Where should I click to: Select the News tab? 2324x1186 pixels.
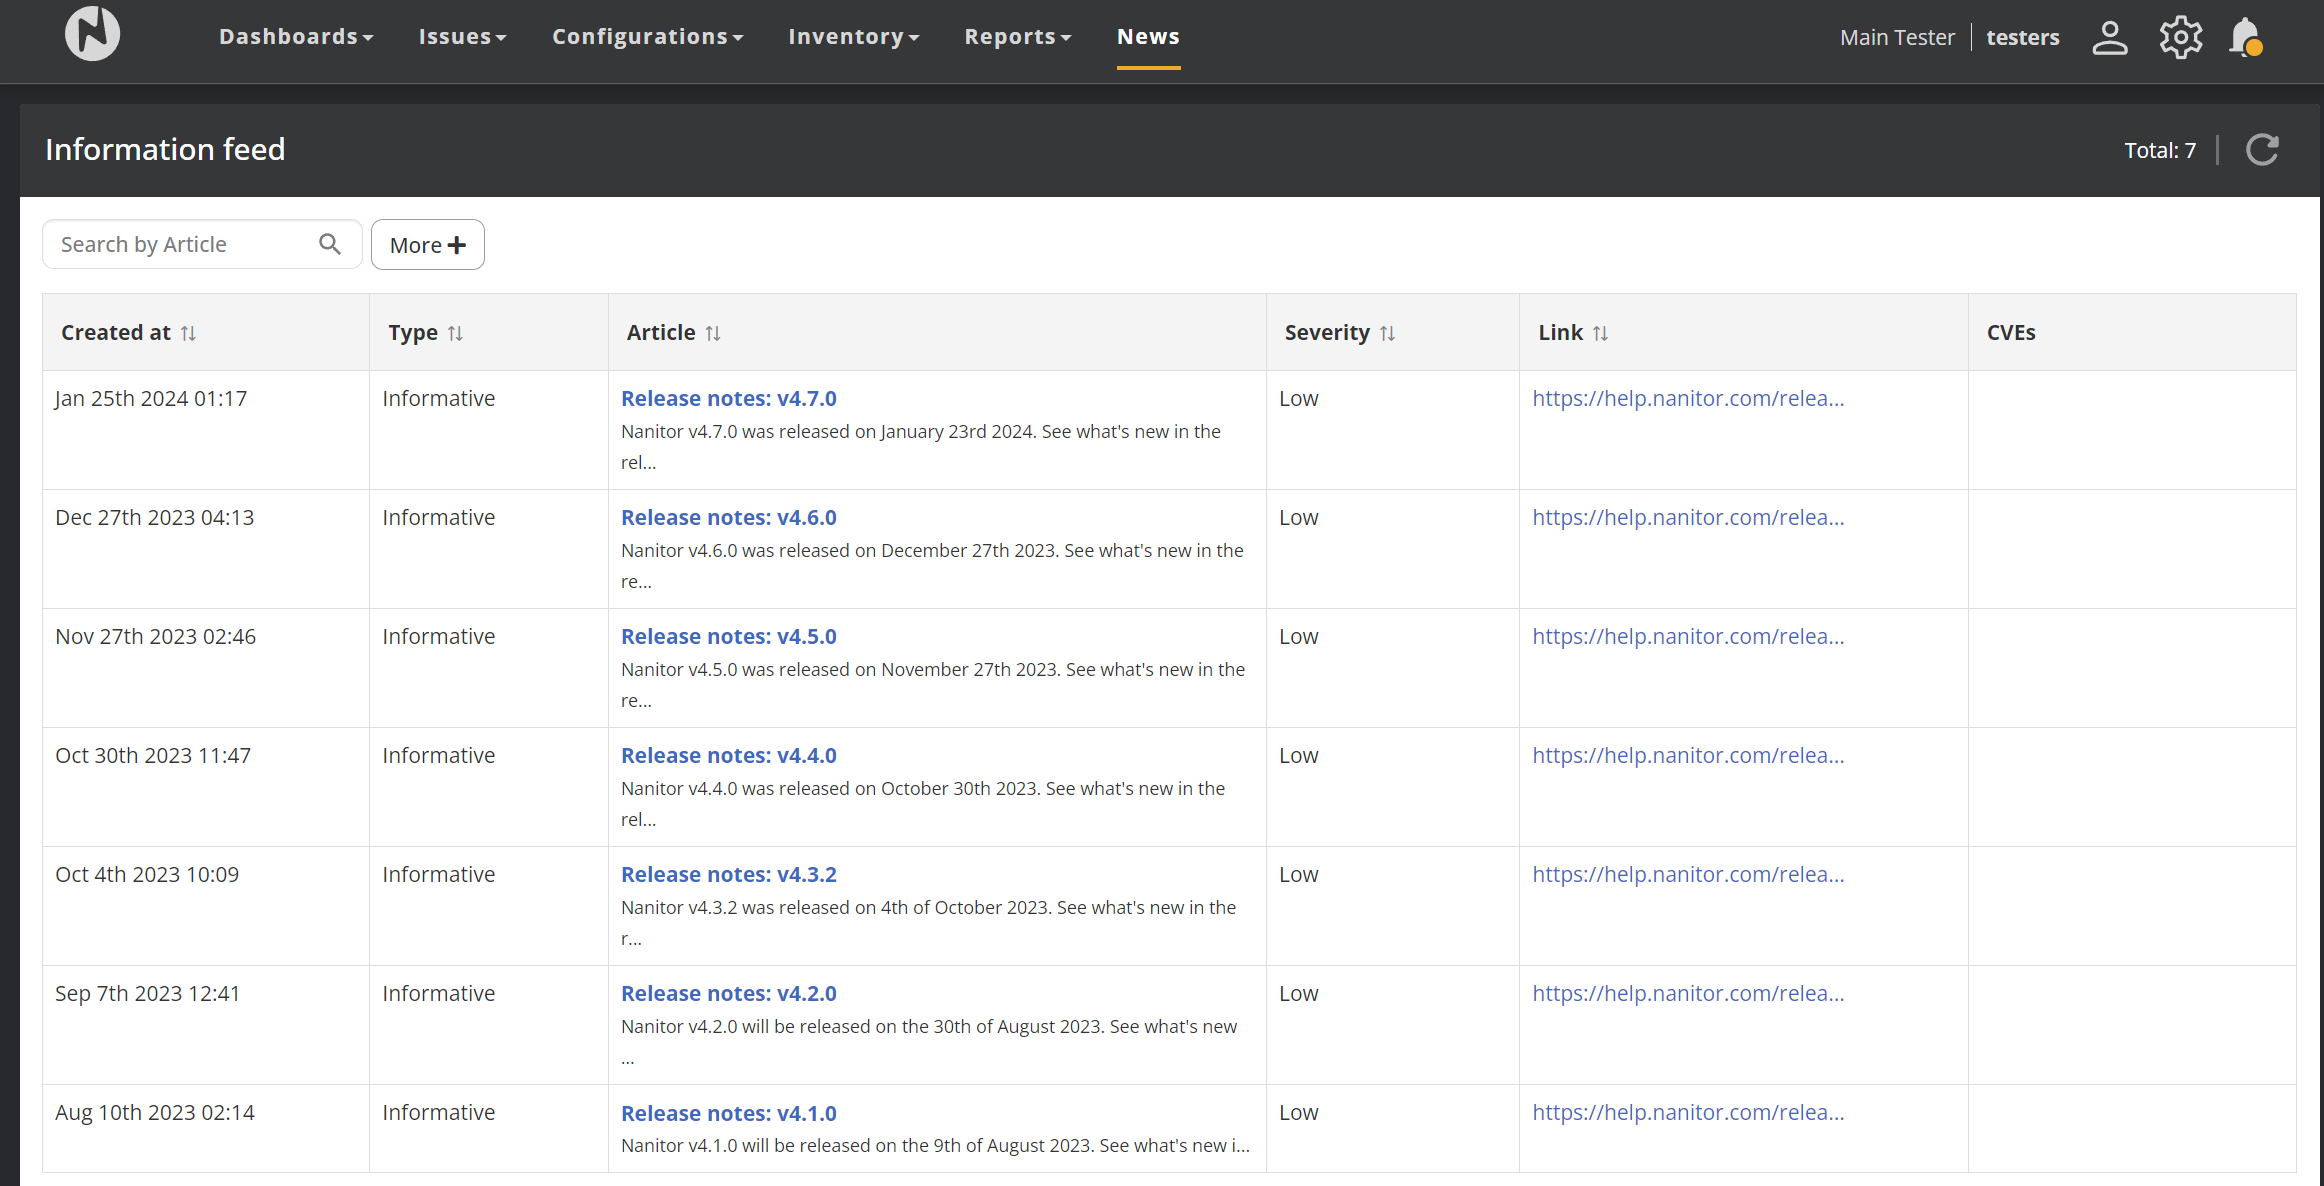(1148, 37)
